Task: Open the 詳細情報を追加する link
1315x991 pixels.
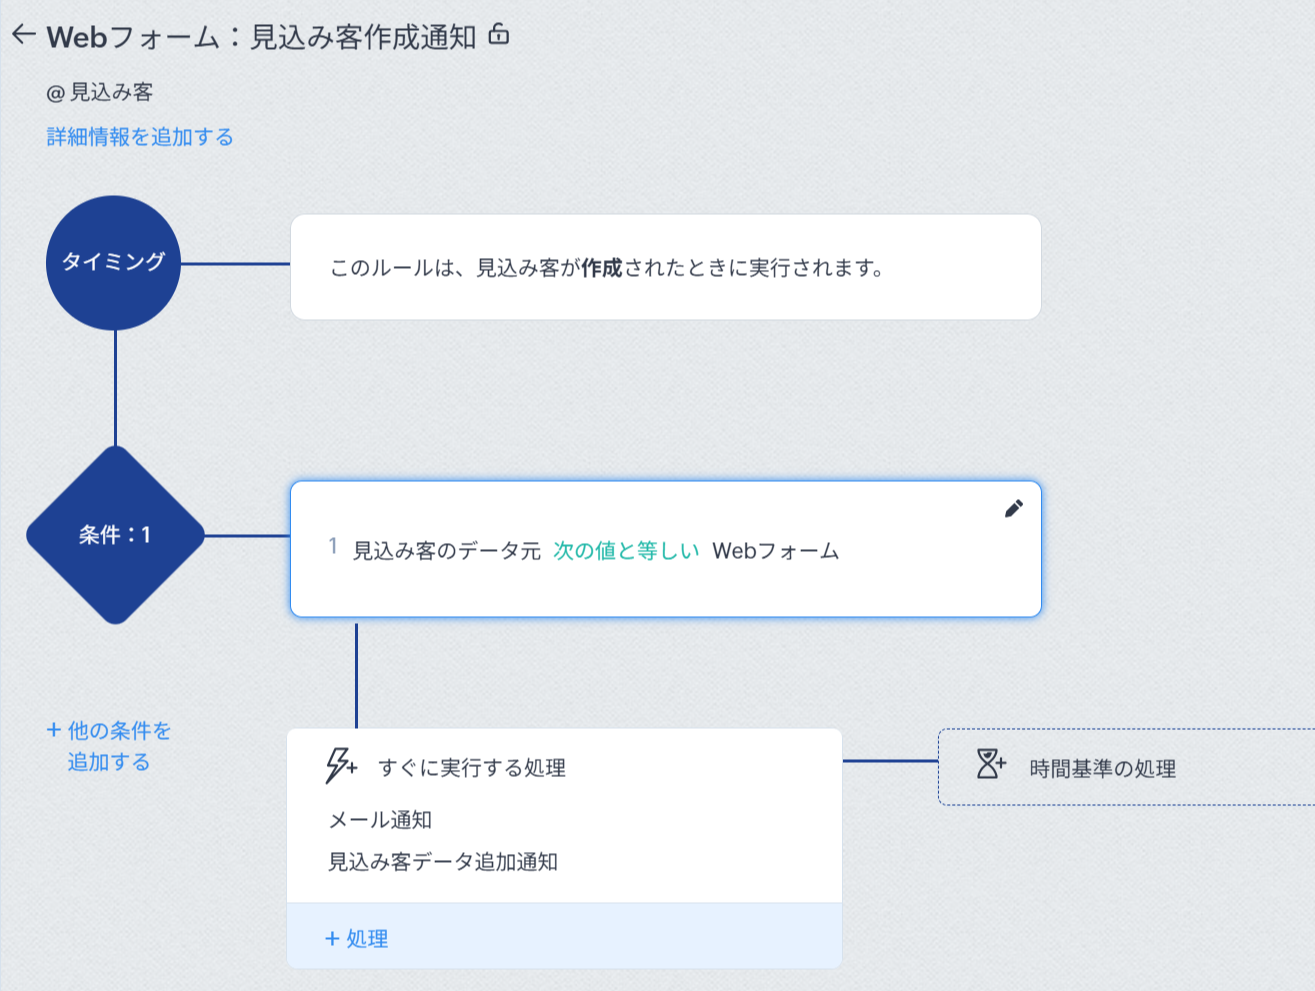Action: coord(140,137)
